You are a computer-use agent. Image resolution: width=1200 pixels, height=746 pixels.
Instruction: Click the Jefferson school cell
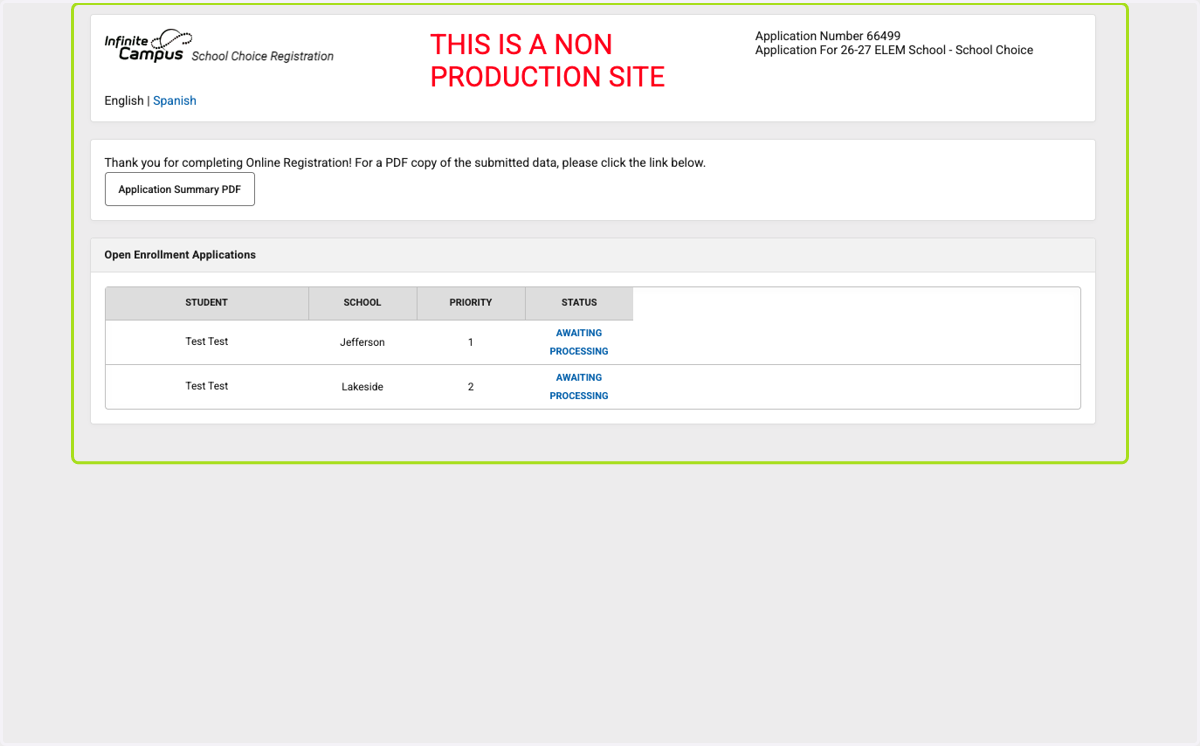point(362,342)
